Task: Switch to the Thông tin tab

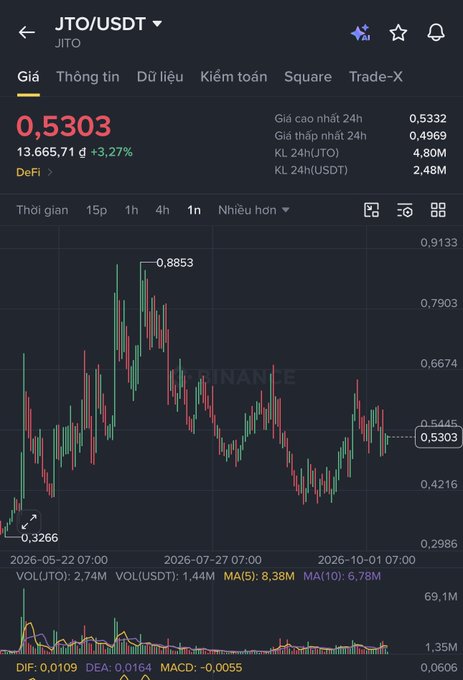Action: tap(88, 77)
